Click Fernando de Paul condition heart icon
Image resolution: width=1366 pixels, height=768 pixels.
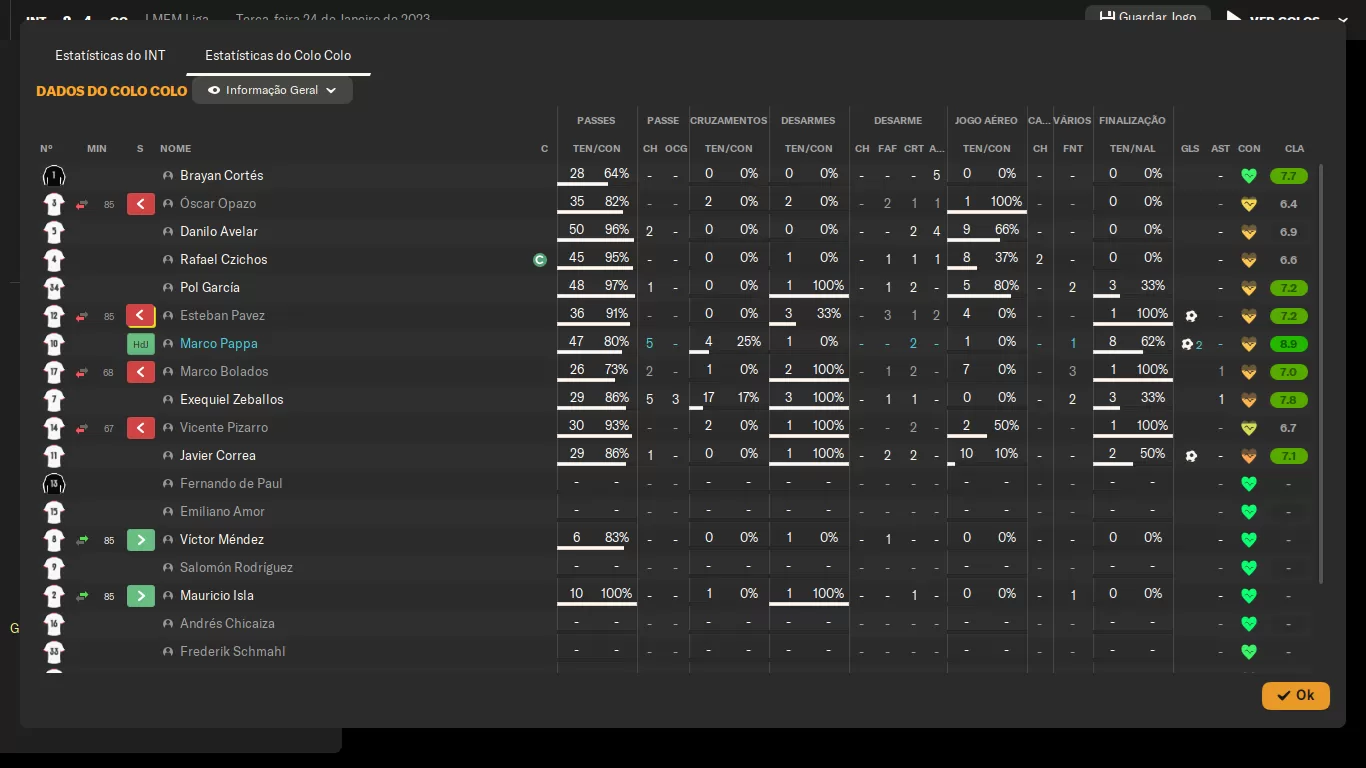click(x=1248, y=484)
